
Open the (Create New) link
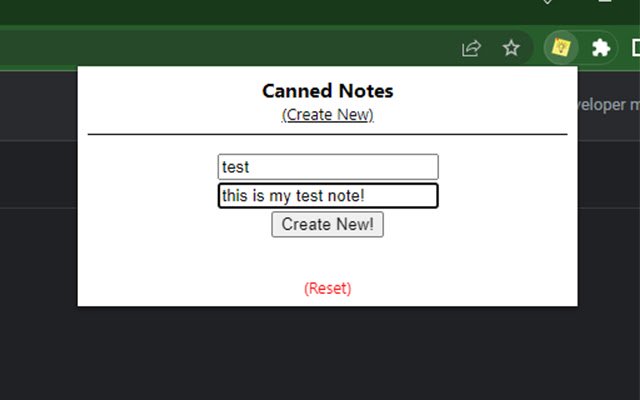click(327, 115)
